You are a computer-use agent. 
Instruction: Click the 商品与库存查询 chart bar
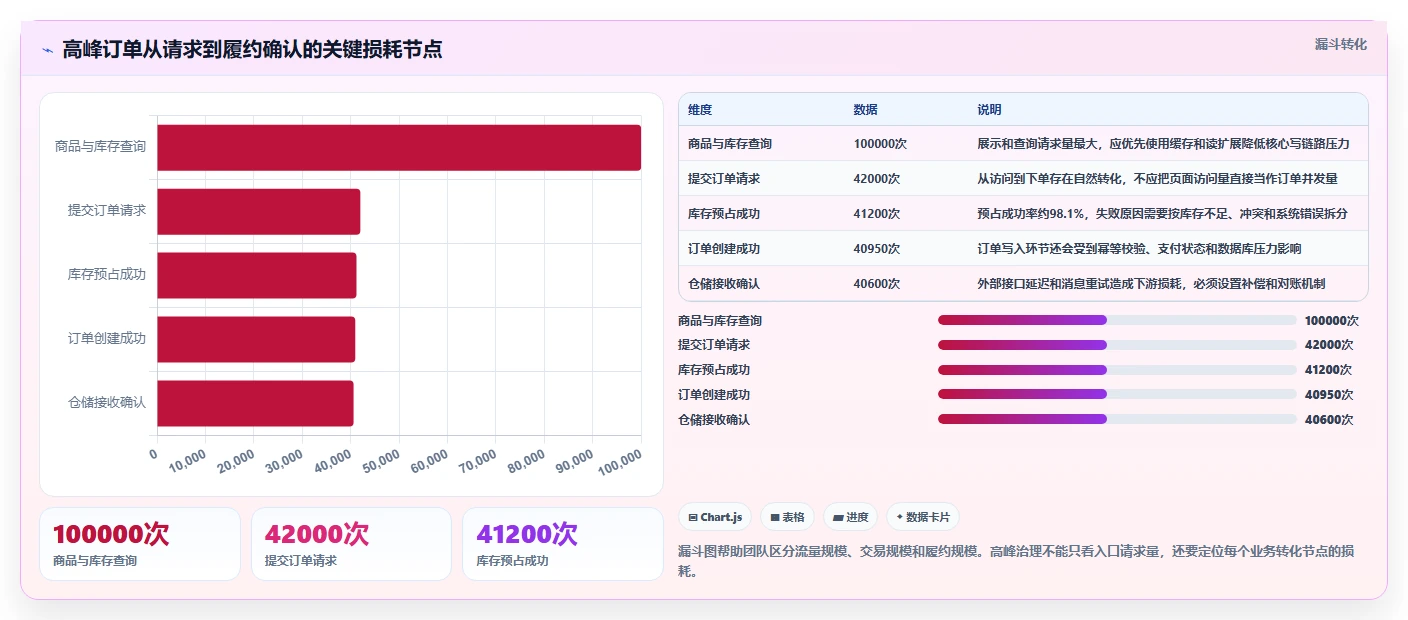click(399, 147)
